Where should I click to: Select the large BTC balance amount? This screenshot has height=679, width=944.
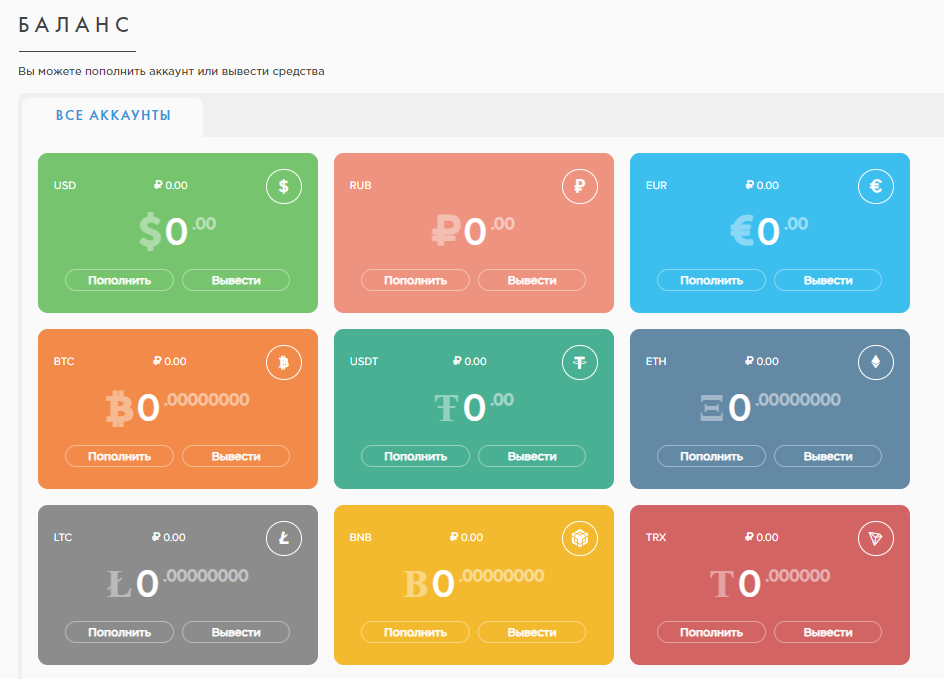(178, 407)
